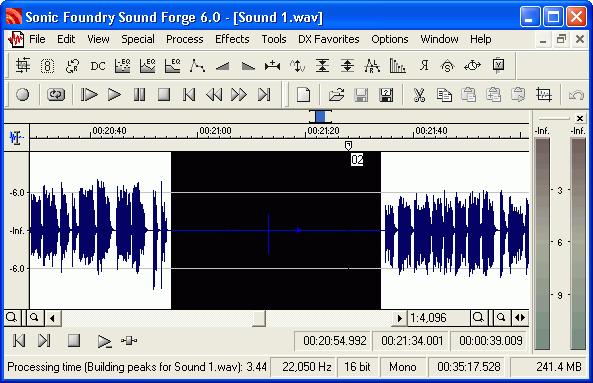
Task: Click the time zoom in magnifier
Action: [479, 318]
